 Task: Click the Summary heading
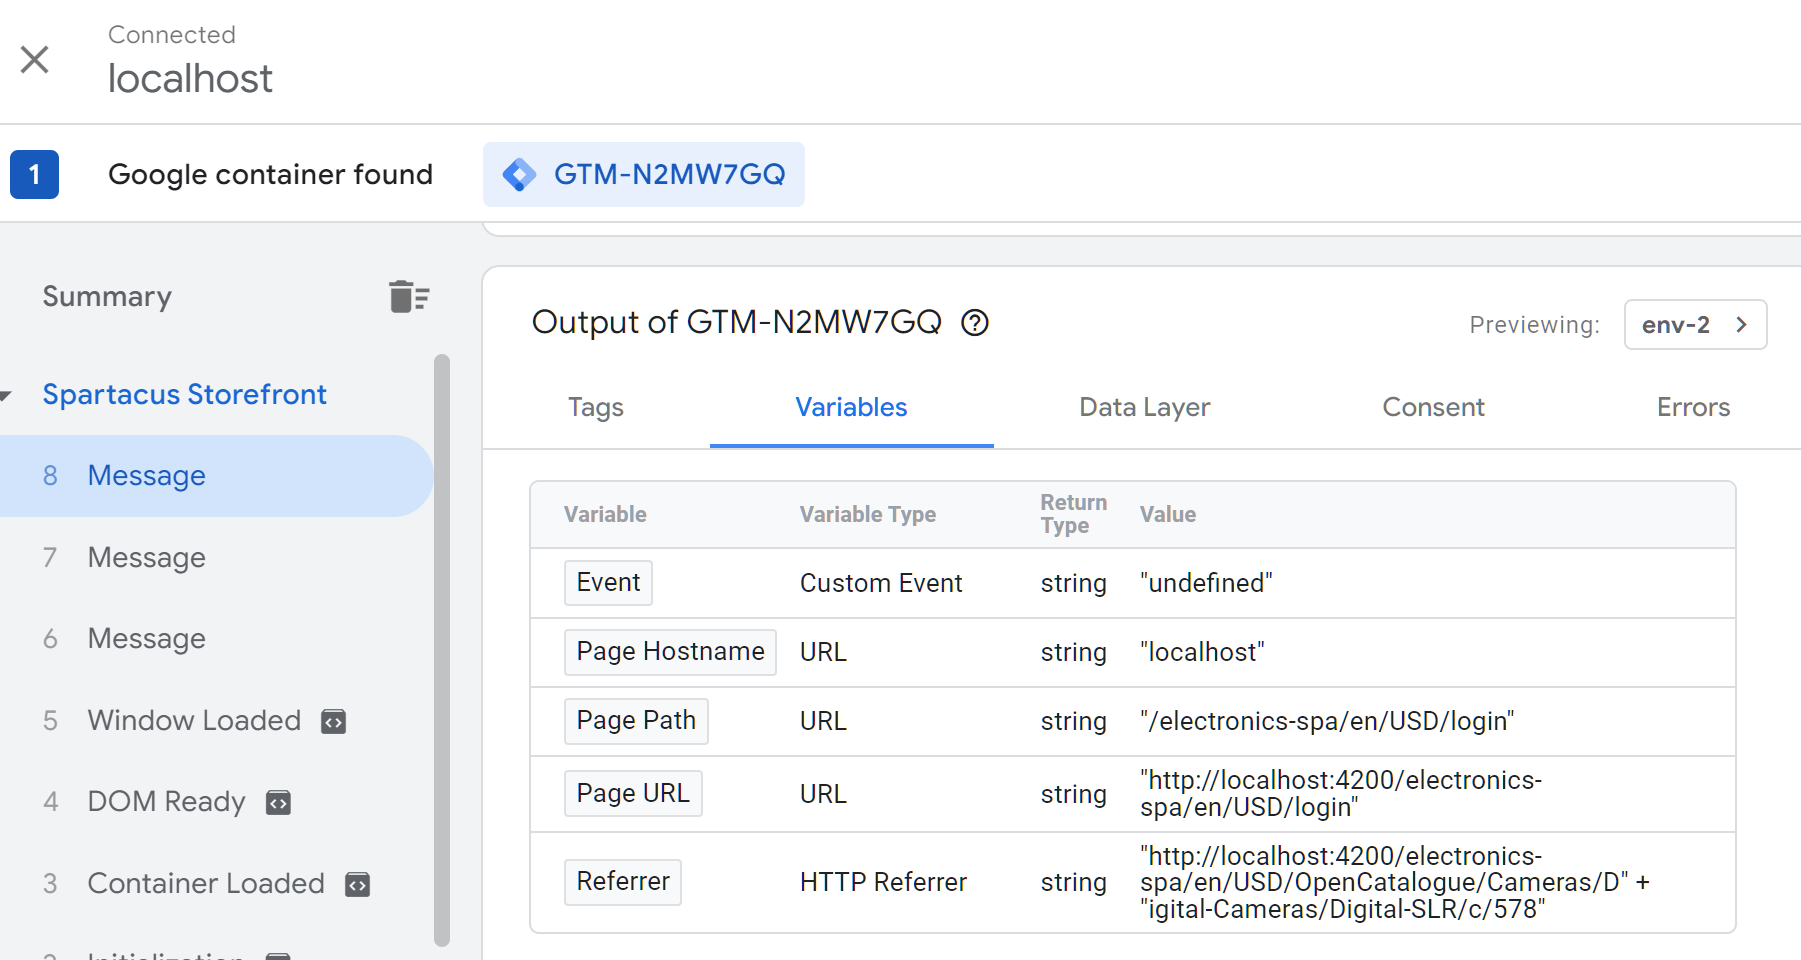point(107,297)
